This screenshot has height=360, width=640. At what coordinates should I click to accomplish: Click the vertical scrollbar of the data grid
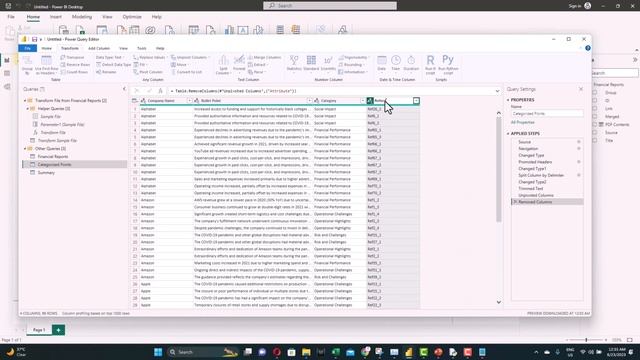coord(499,169)
